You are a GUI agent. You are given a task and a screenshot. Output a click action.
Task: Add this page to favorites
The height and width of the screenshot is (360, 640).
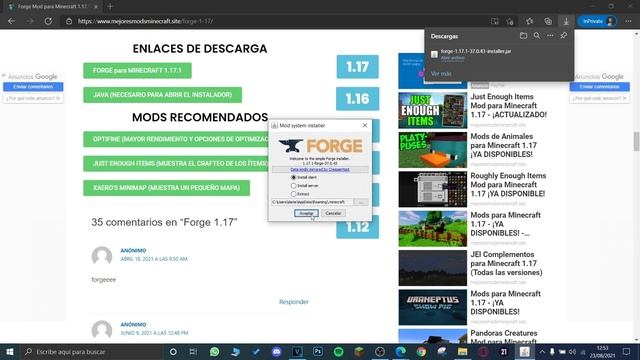pos(510,21)
